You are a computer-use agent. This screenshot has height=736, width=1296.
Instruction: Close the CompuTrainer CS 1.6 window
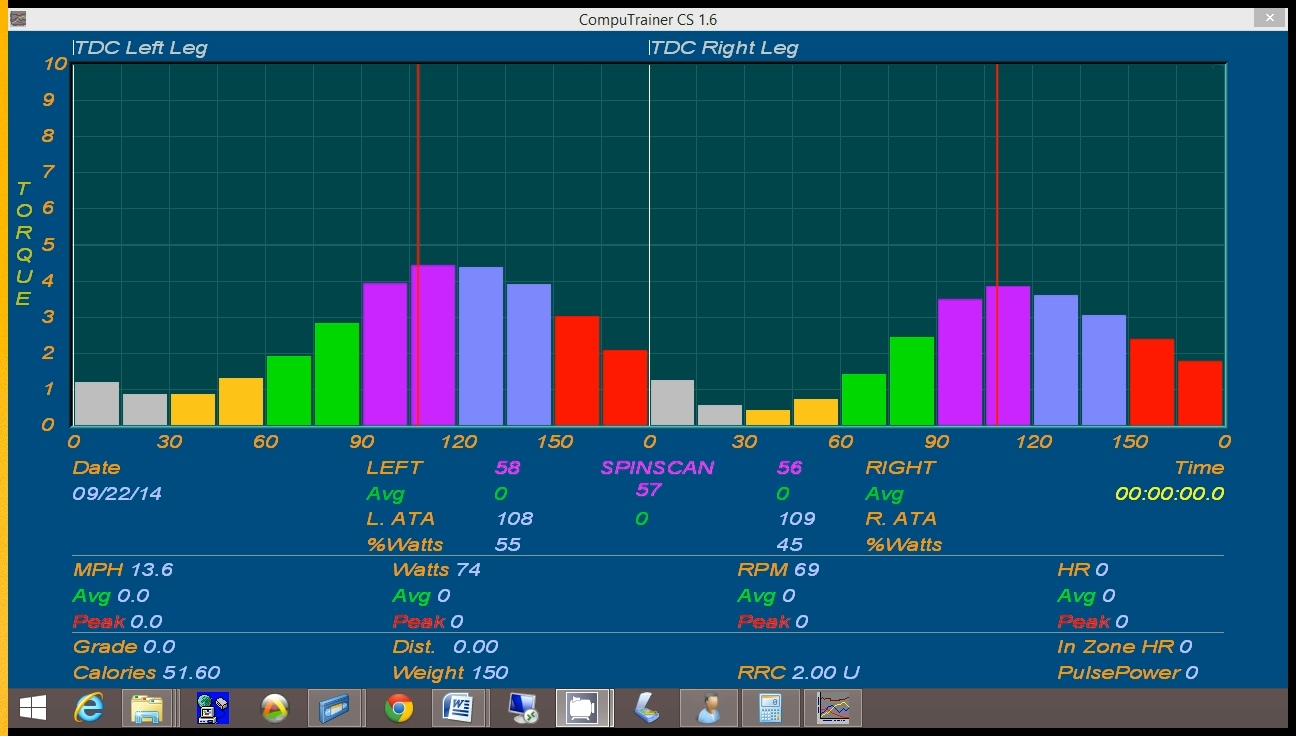click(1269, 18)
